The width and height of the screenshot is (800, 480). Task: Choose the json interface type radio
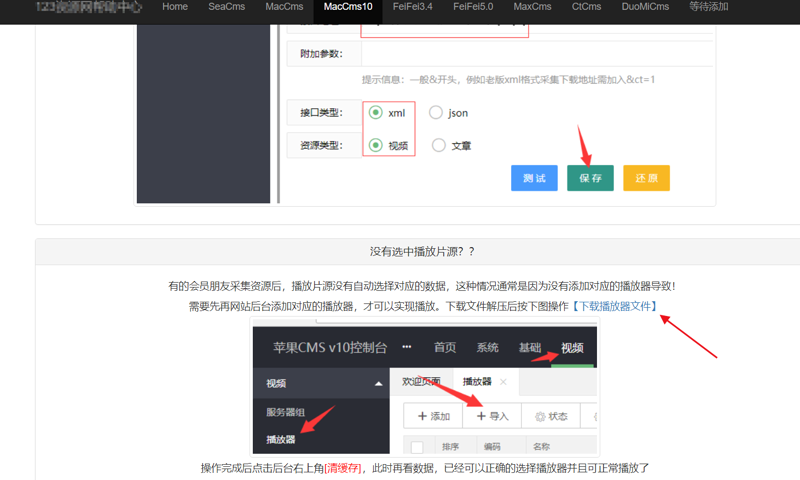pyautogui.click(x=436, y=113)
